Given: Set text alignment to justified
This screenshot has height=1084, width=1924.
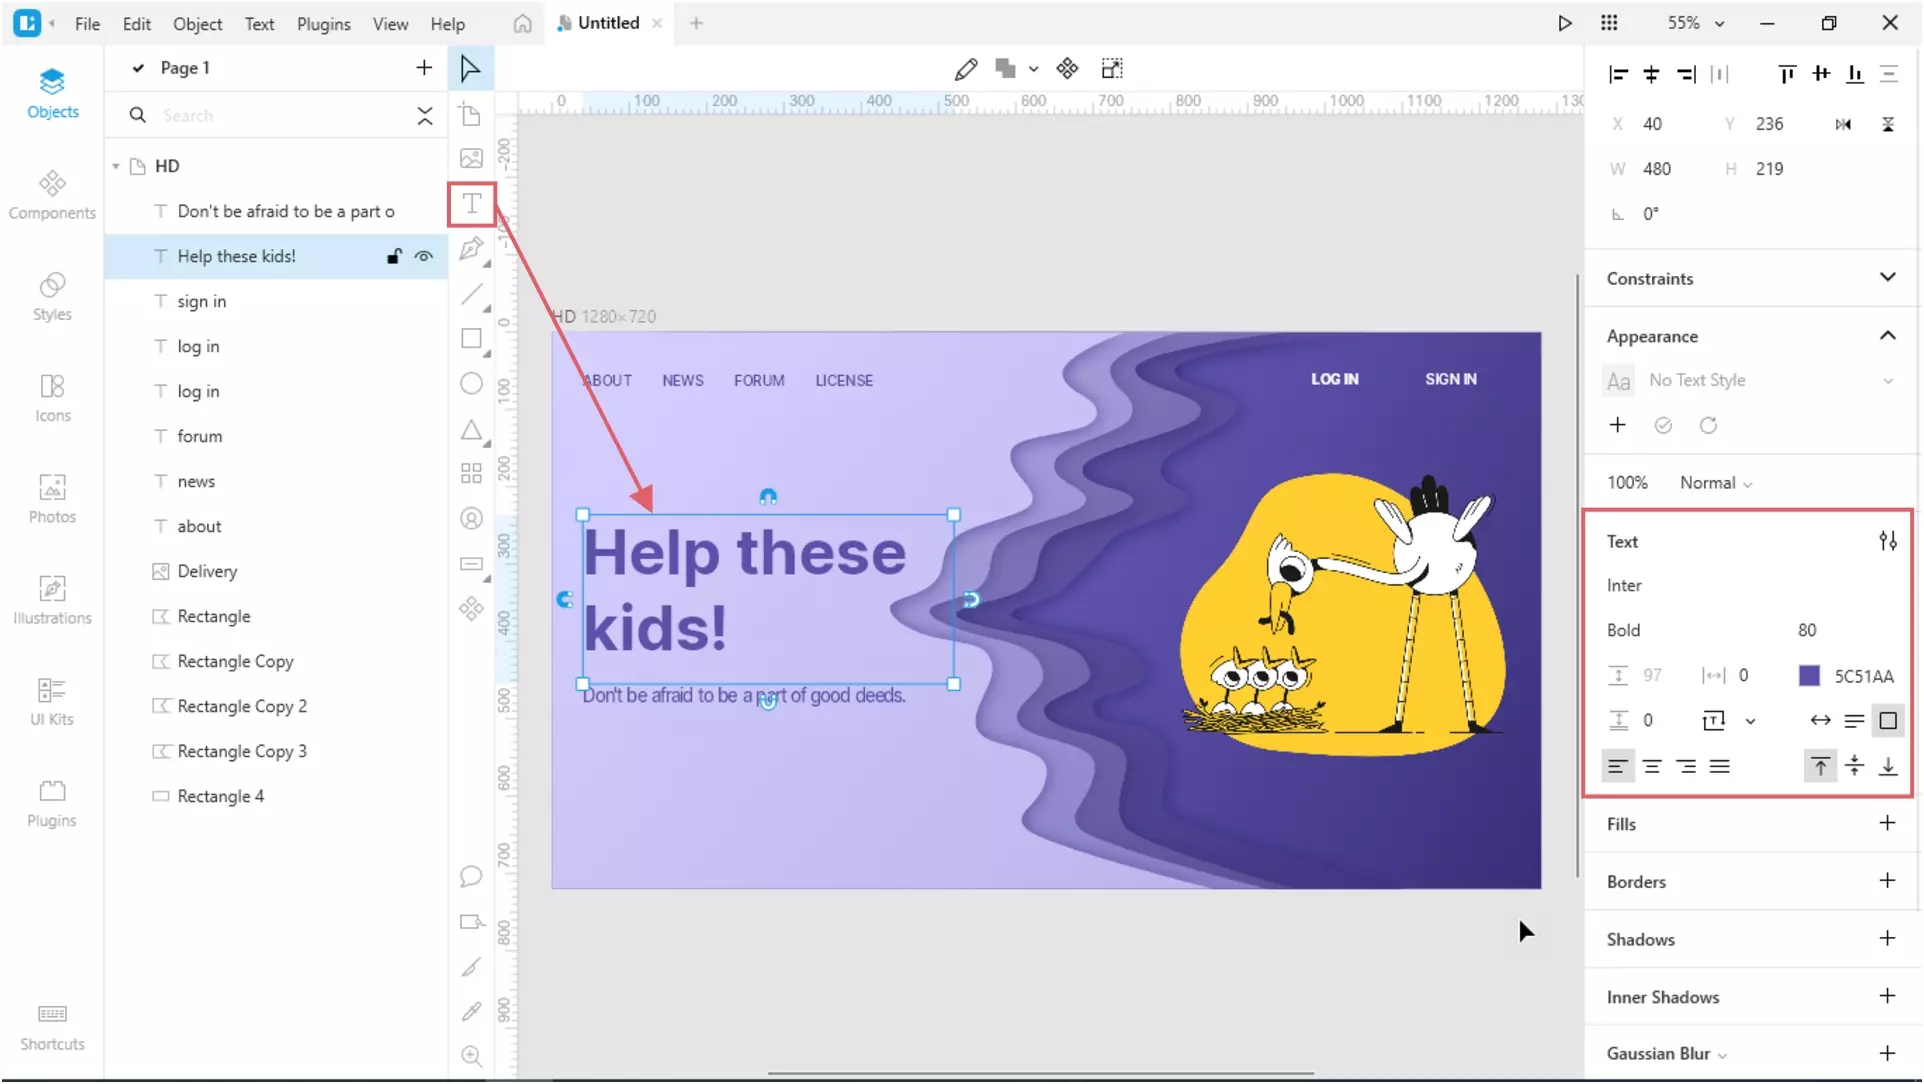Looking at the screenshot, I should click(x=1720, y=767).
